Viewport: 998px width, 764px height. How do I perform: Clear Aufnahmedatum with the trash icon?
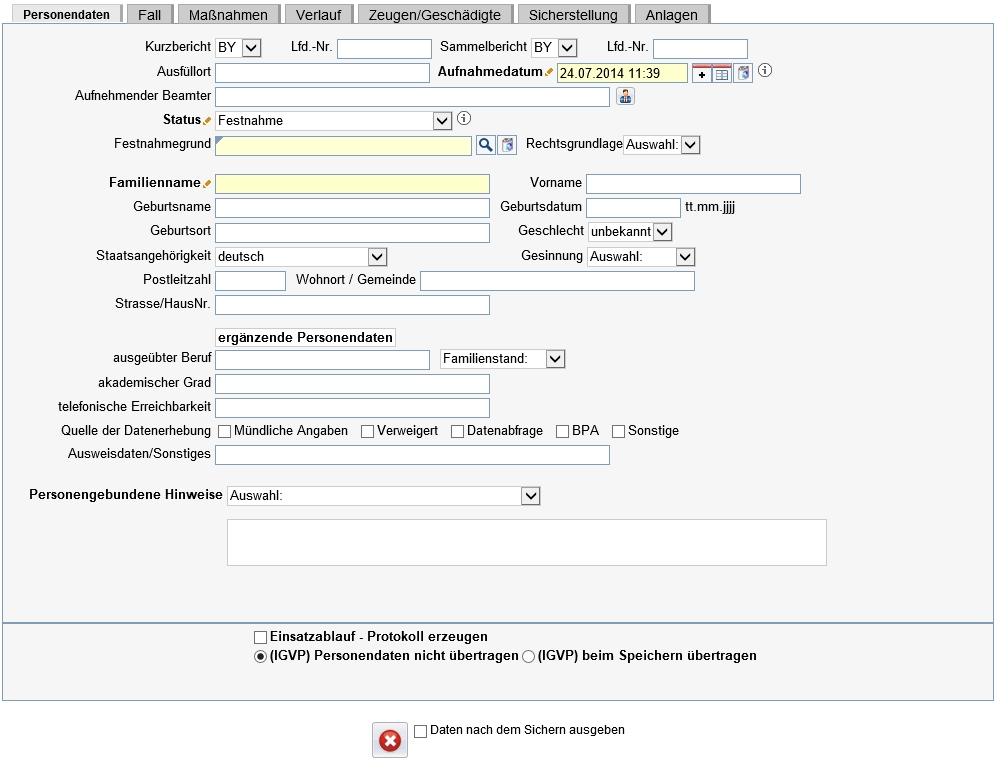(x=743, y=73)
